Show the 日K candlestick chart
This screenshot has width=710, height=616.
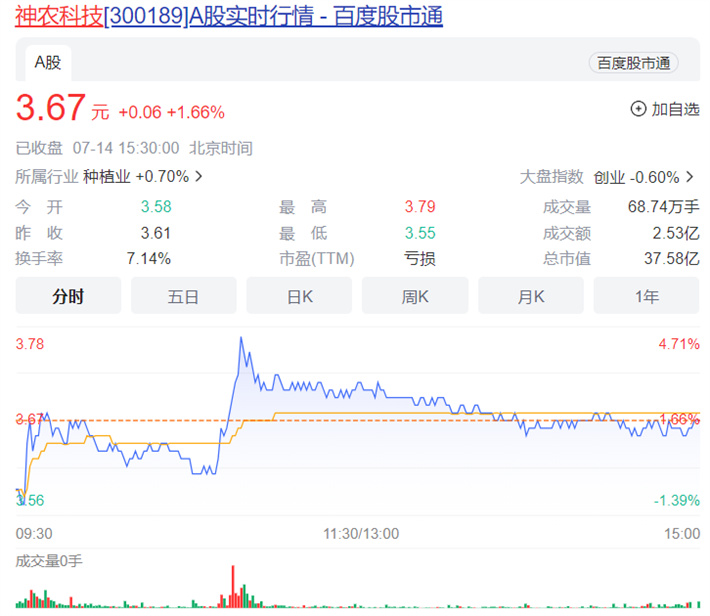click(299, 296)
